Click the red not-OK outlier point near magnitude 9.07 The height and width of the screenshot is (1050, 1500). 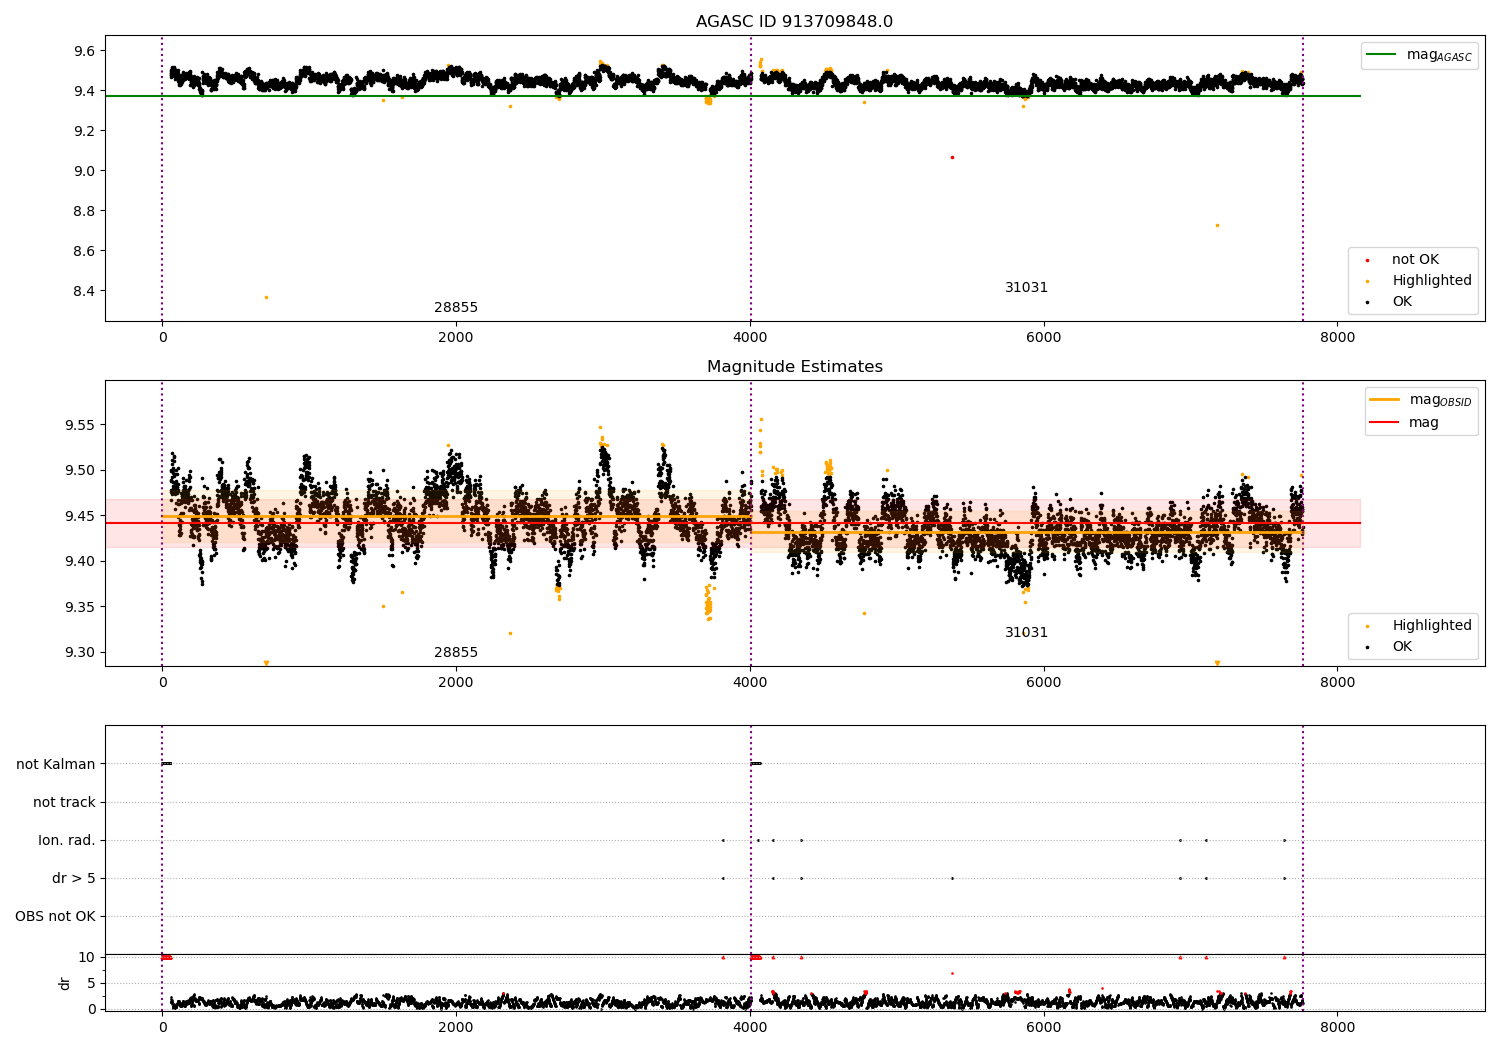952,157
